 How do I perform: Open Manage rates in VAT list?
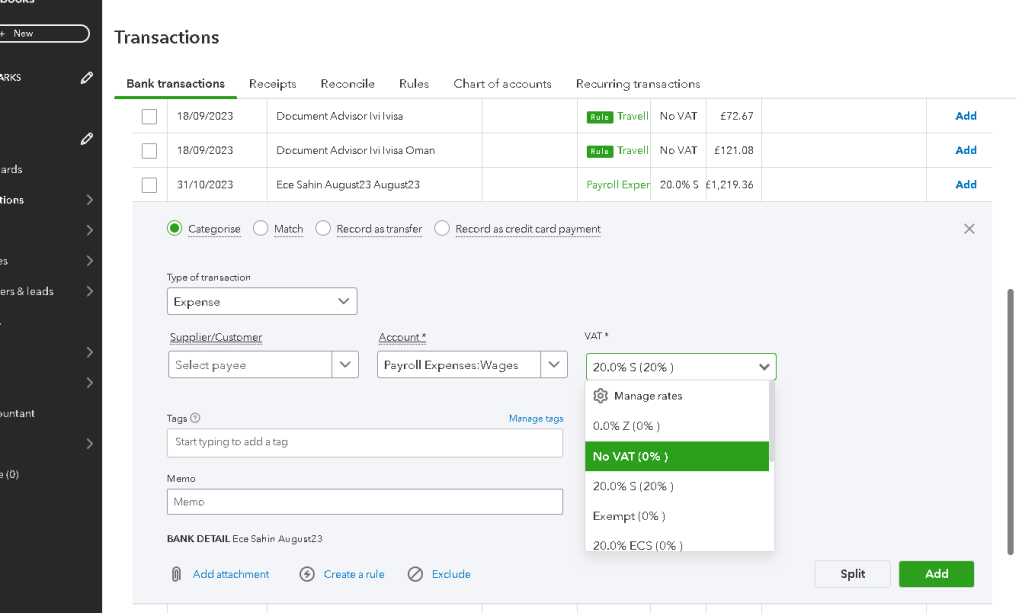coord(677,396)
